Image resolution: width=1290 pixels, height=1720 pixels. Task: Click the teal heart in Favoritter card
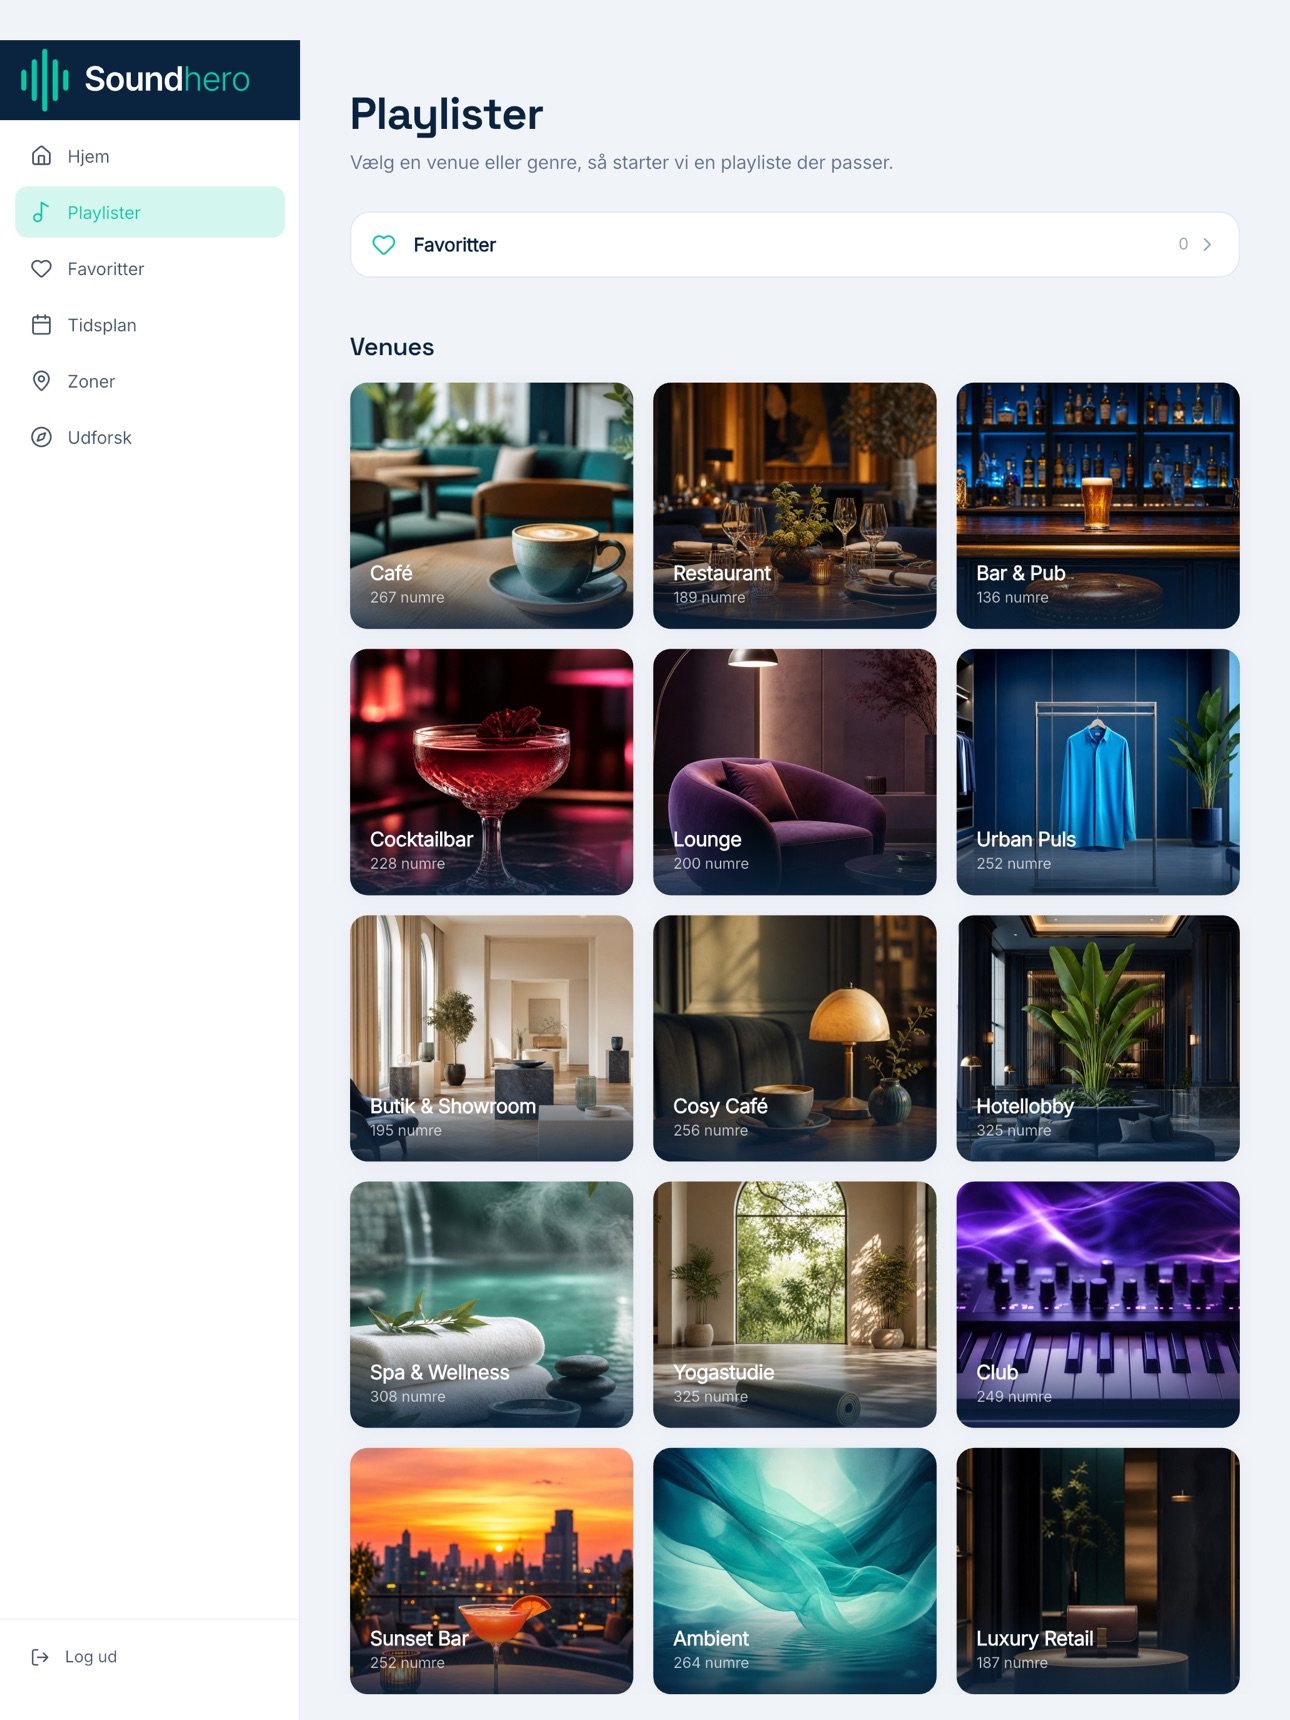coord(384,245)
